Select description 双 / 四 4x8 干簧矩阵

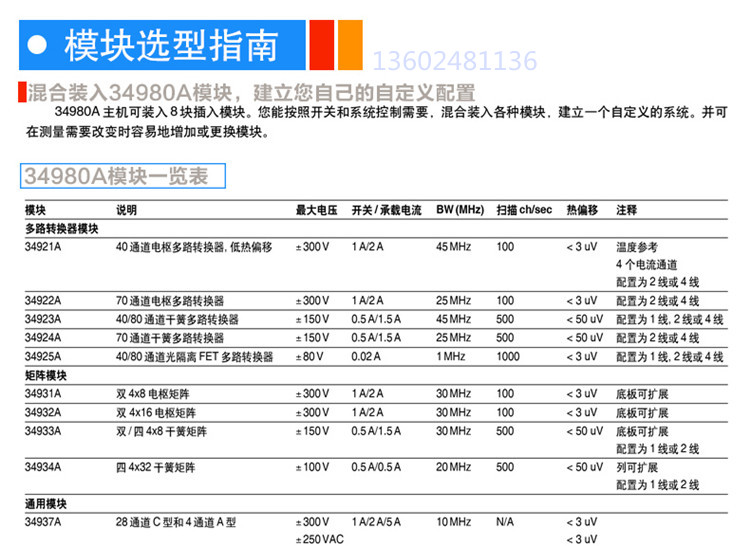[x=161, y=431]
